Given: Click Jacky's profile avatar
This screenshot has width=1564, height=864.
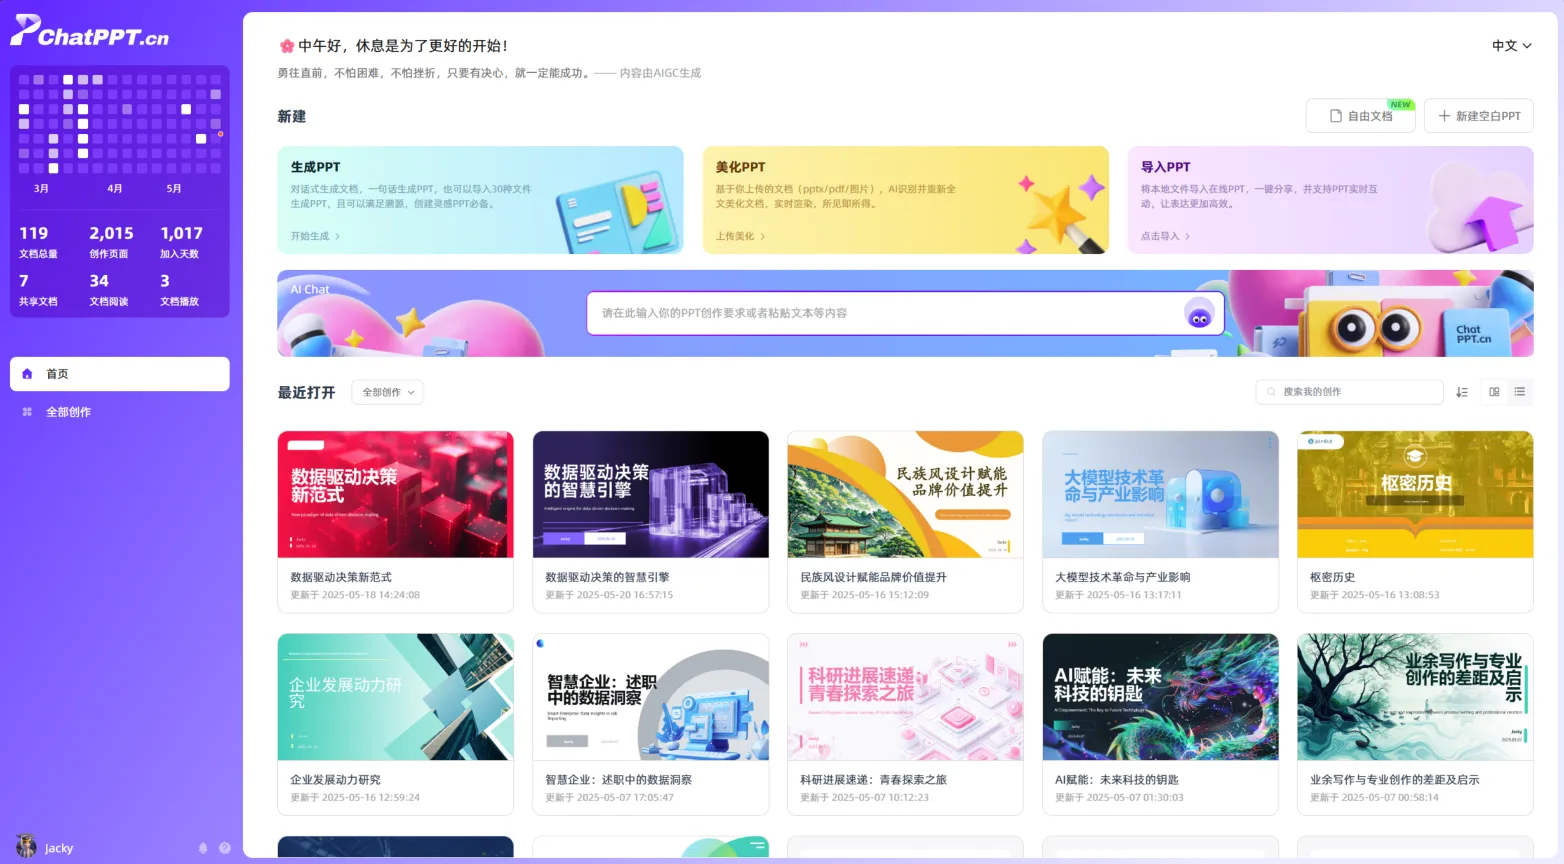Looking at the screenshot, I should [x=26, y=846].
